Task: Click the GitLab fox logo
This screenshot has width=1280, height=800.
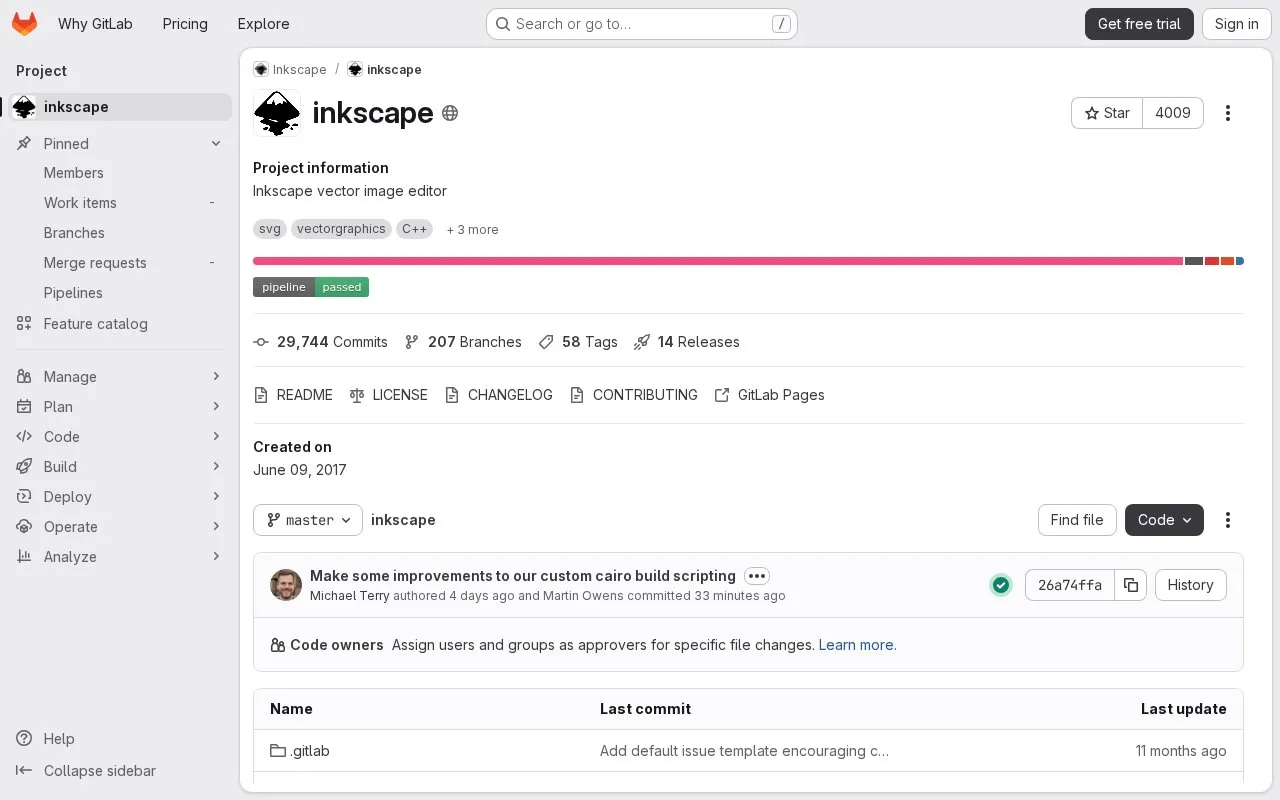Action: coord(24,24)
